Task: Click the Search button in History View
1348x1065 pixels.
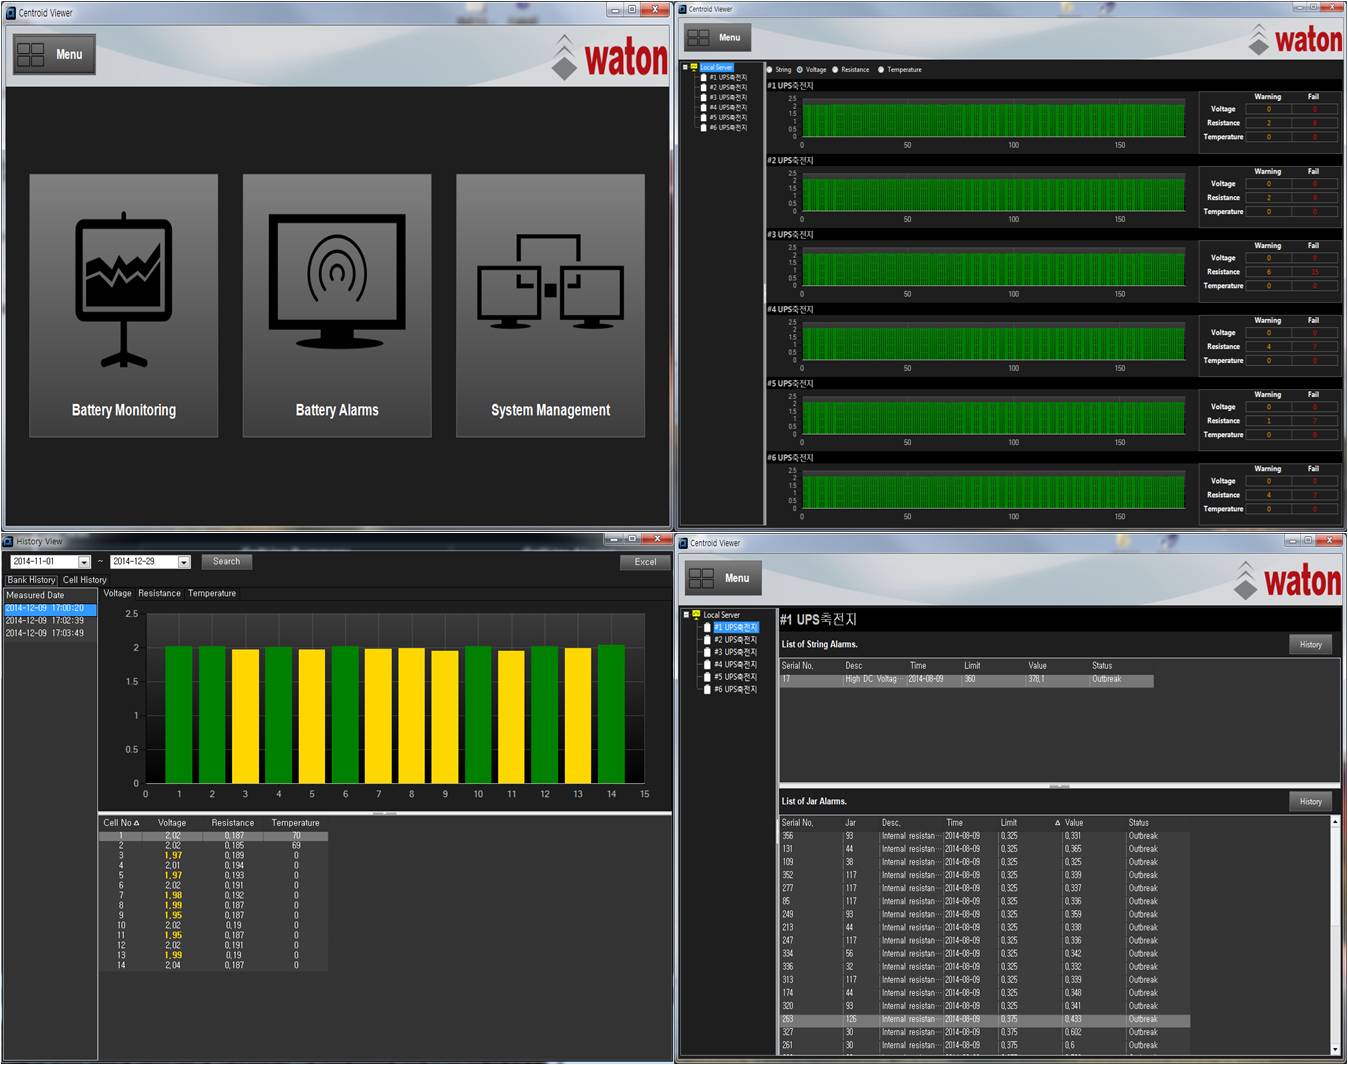Action: [227, 562]
